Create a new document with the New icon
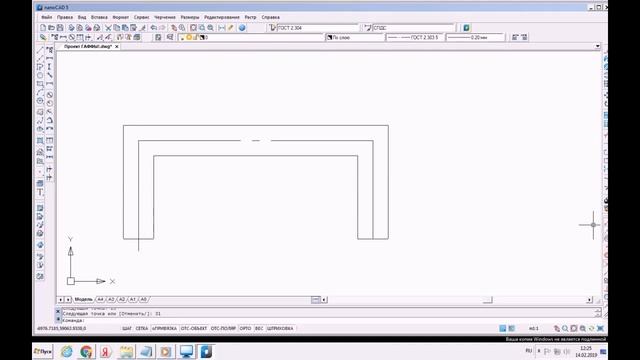Viewport: 640px width, 360px height. tap(43, 28)
